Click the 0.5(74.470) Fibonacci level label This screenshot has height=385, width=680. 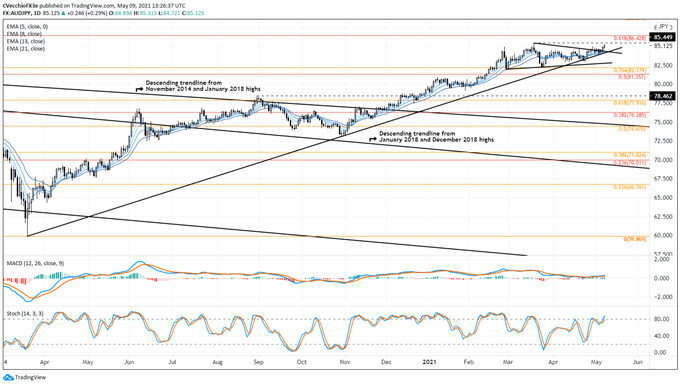pos(632,129)
